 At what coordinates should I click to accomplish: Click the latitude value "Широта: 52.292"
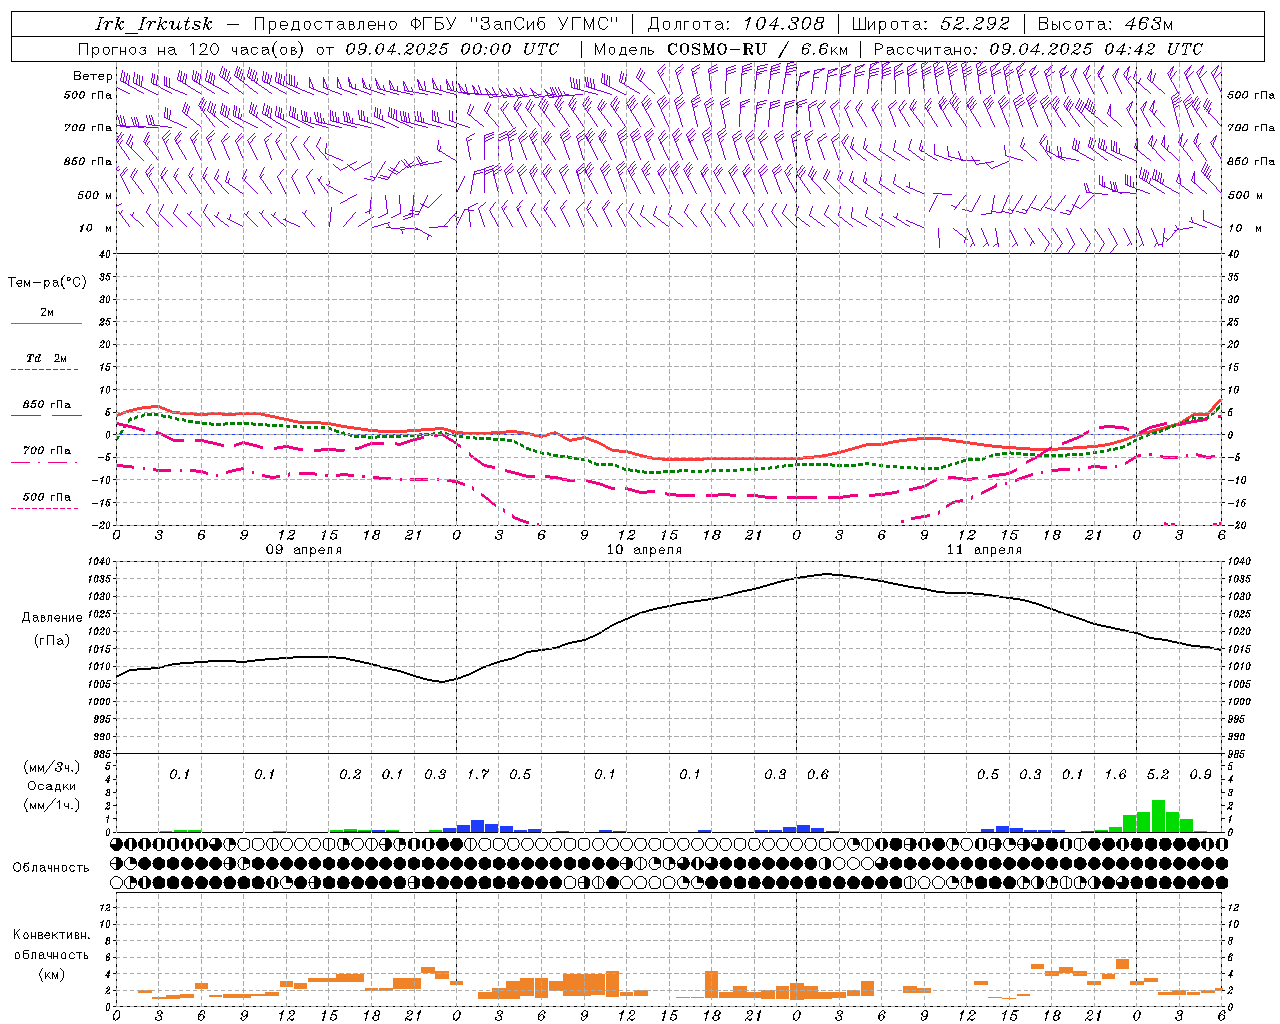pos(931,24)
